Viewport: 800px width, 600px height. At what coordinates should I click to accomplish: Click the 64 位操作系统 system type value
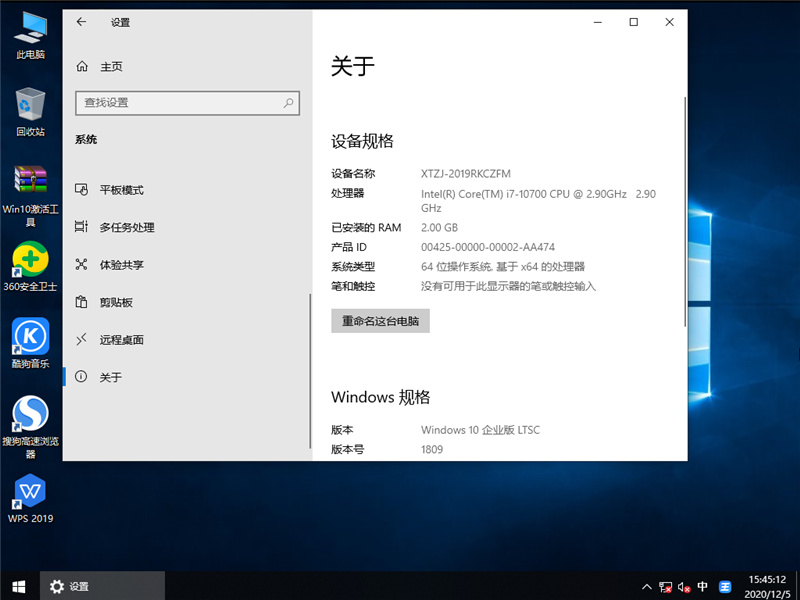point(503,266)
